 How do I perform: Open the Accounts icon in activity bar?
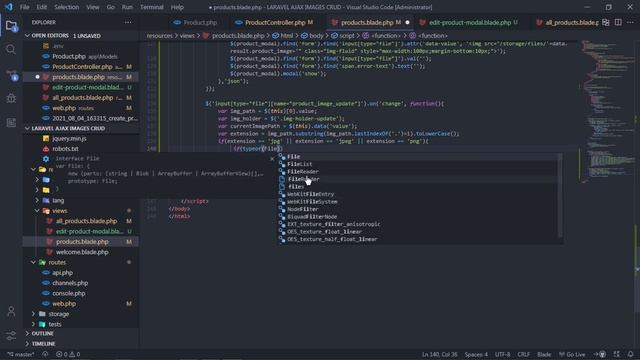(11, 311)
